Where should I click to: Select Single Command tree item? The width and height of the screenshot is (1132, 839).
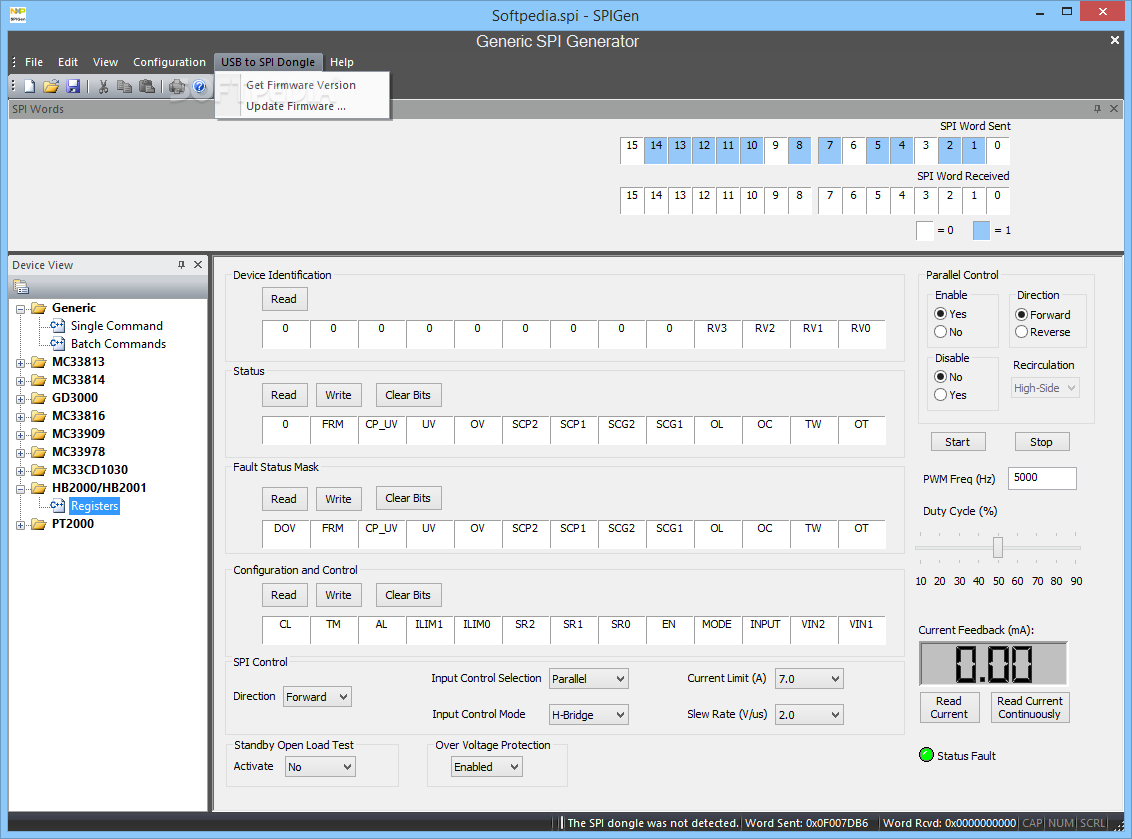point(116,326)
